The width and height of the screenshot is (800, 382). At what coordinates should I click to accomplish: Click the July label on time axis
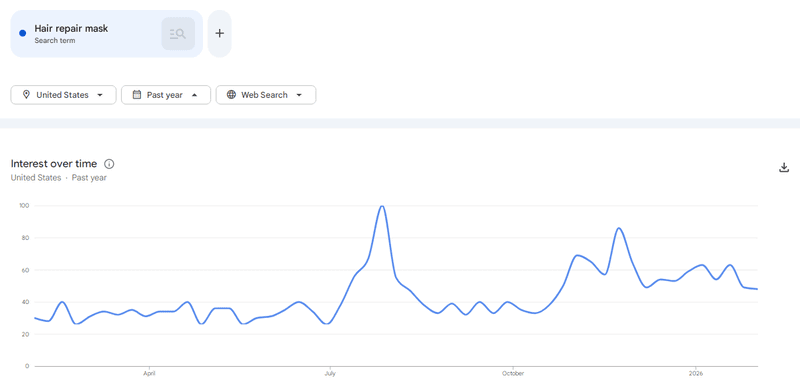pos(330,374)
